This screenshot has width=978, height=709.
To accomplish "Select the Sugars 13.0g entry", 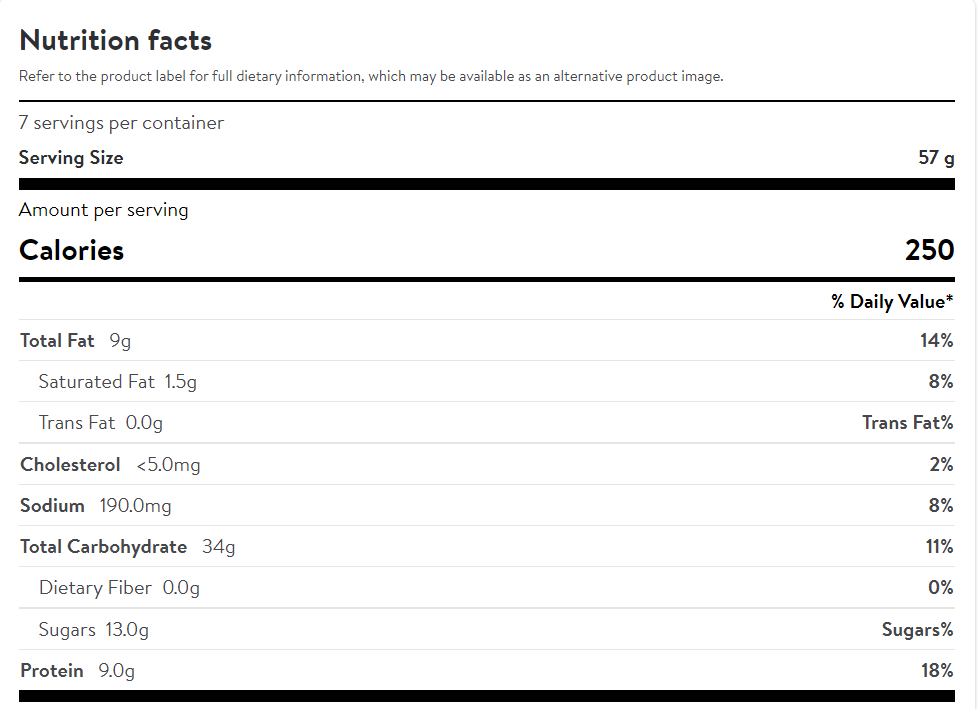I will (x=93, y=630).
